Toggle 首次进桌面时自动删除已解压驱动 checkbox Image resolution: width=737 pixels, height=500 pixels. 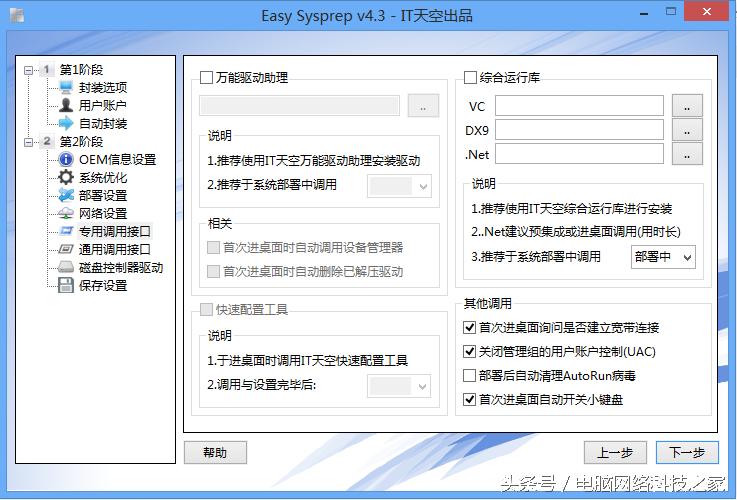(213, 271)
